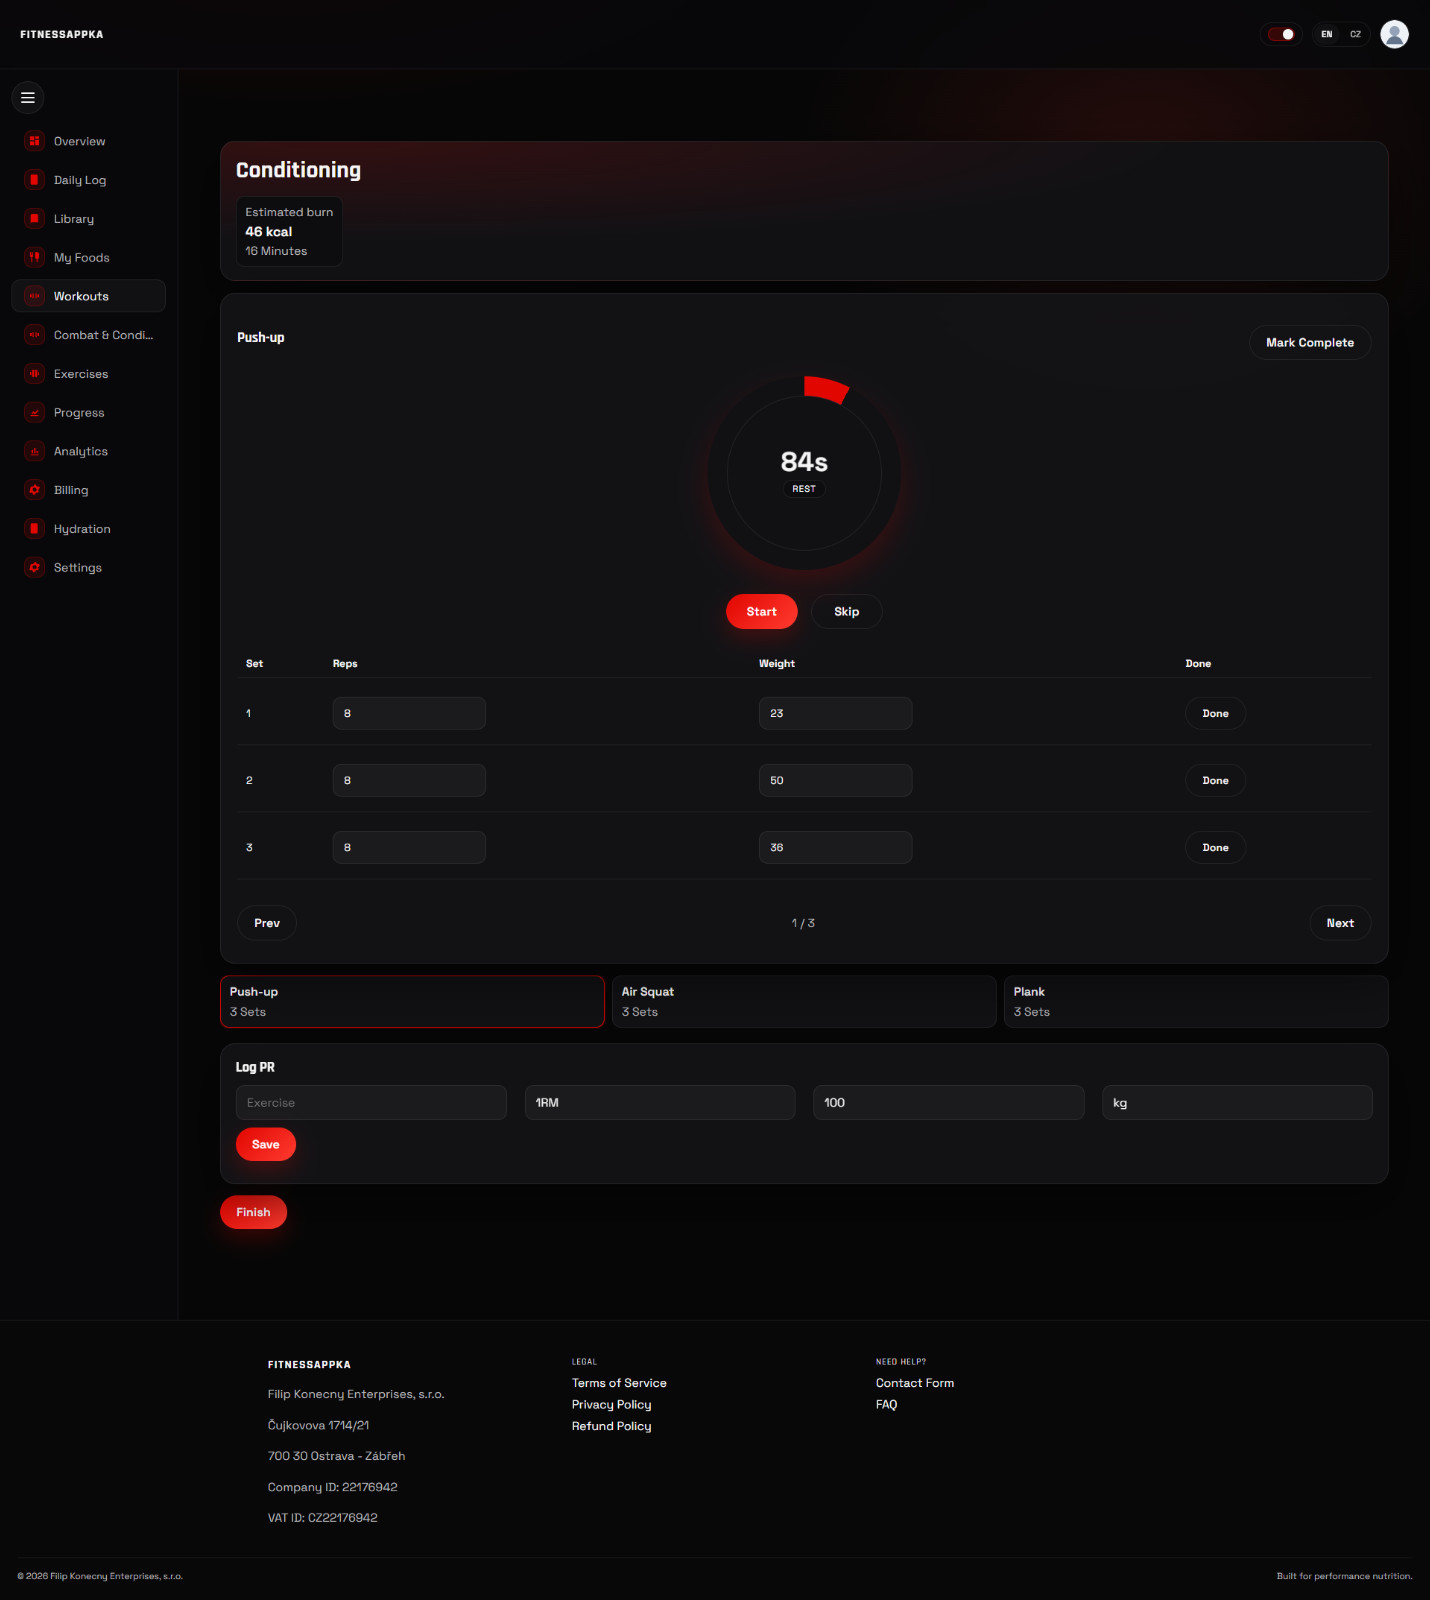Click the Combat & Conditioning sidebar icon
Screen dimensions: 1430x1600
pos(35,335)
